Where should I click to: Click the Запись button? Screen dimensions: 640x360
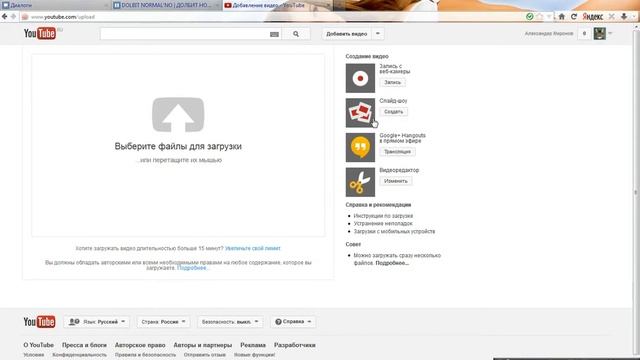coord(393,82)
